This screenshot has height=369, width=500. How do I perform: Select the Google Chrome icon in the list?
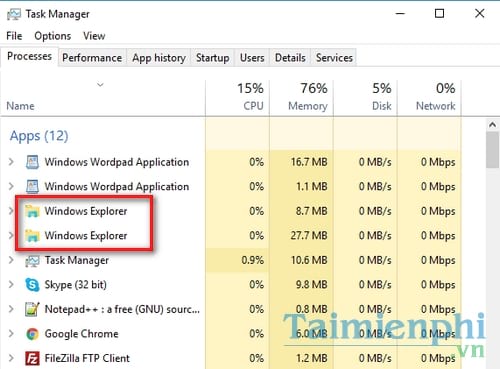[32, 334]
